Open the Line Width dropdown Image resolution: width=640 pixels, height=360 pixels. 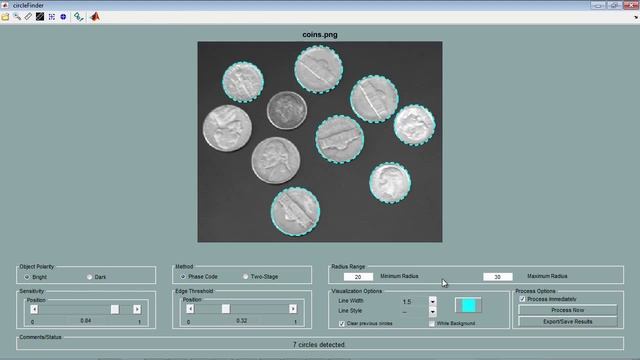[x=433, y=302]
